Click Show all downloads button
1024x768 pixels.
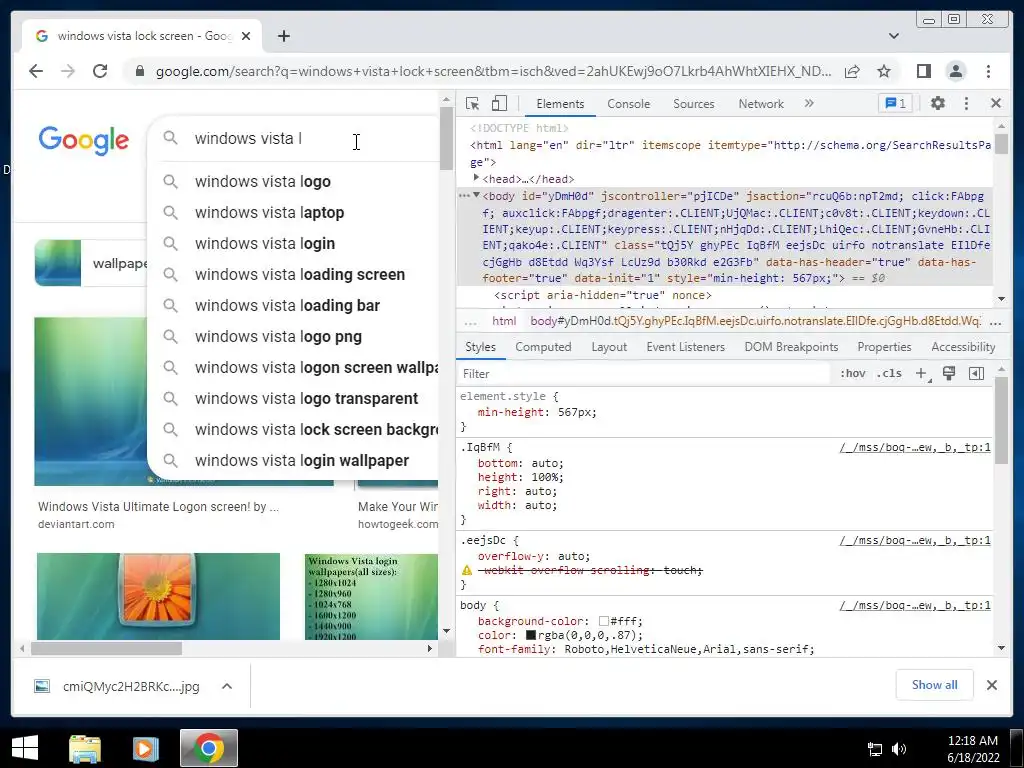[935, 684]
